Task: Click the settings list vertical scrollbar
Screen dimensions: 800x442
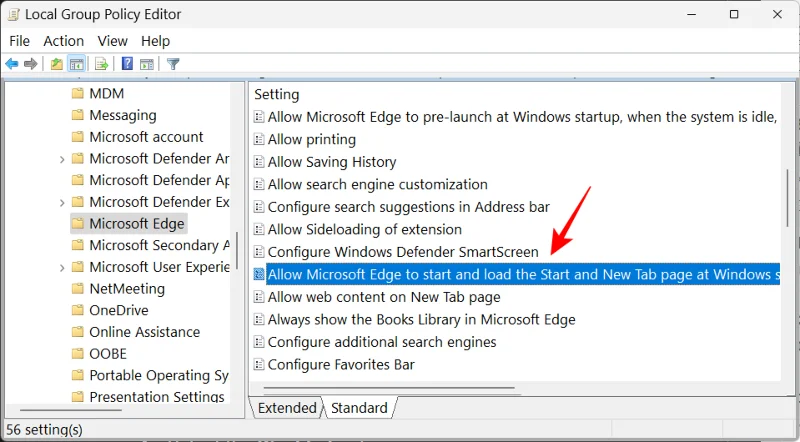Action: (788, 198)
